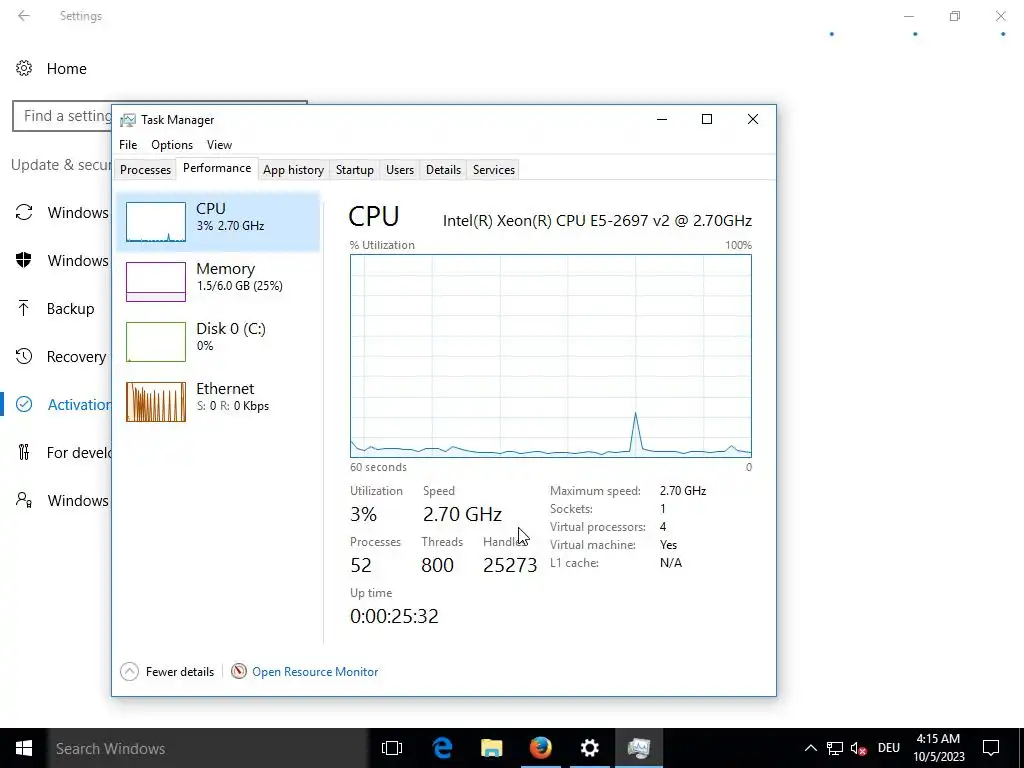Switch to the Details tab
1024x768 pixels.
point(443,170)
